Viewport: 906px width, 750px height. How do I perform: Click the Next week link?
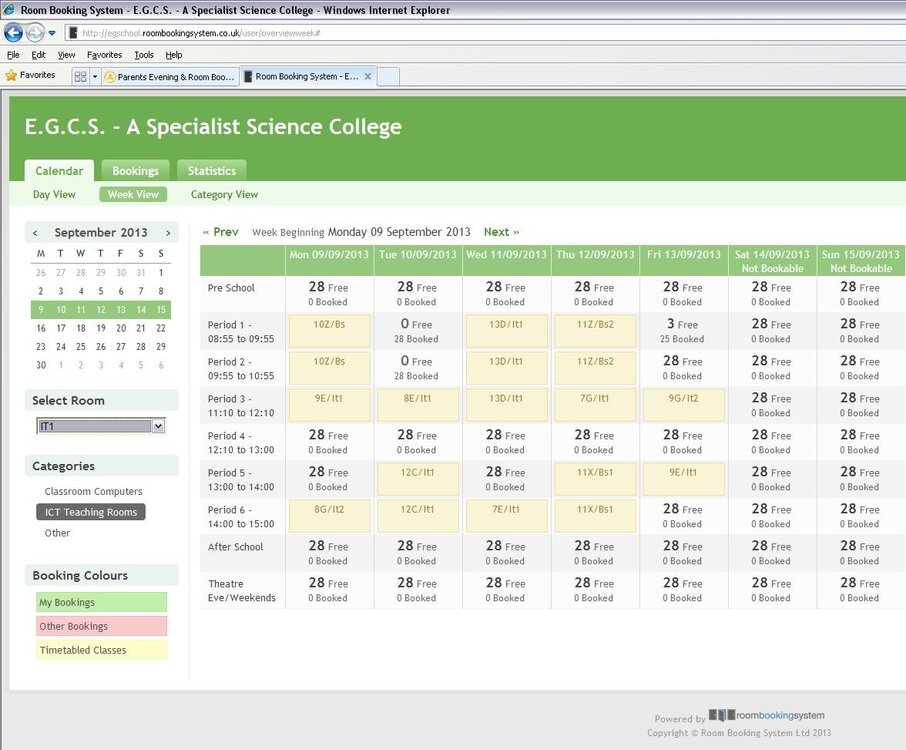pos(502,232)
